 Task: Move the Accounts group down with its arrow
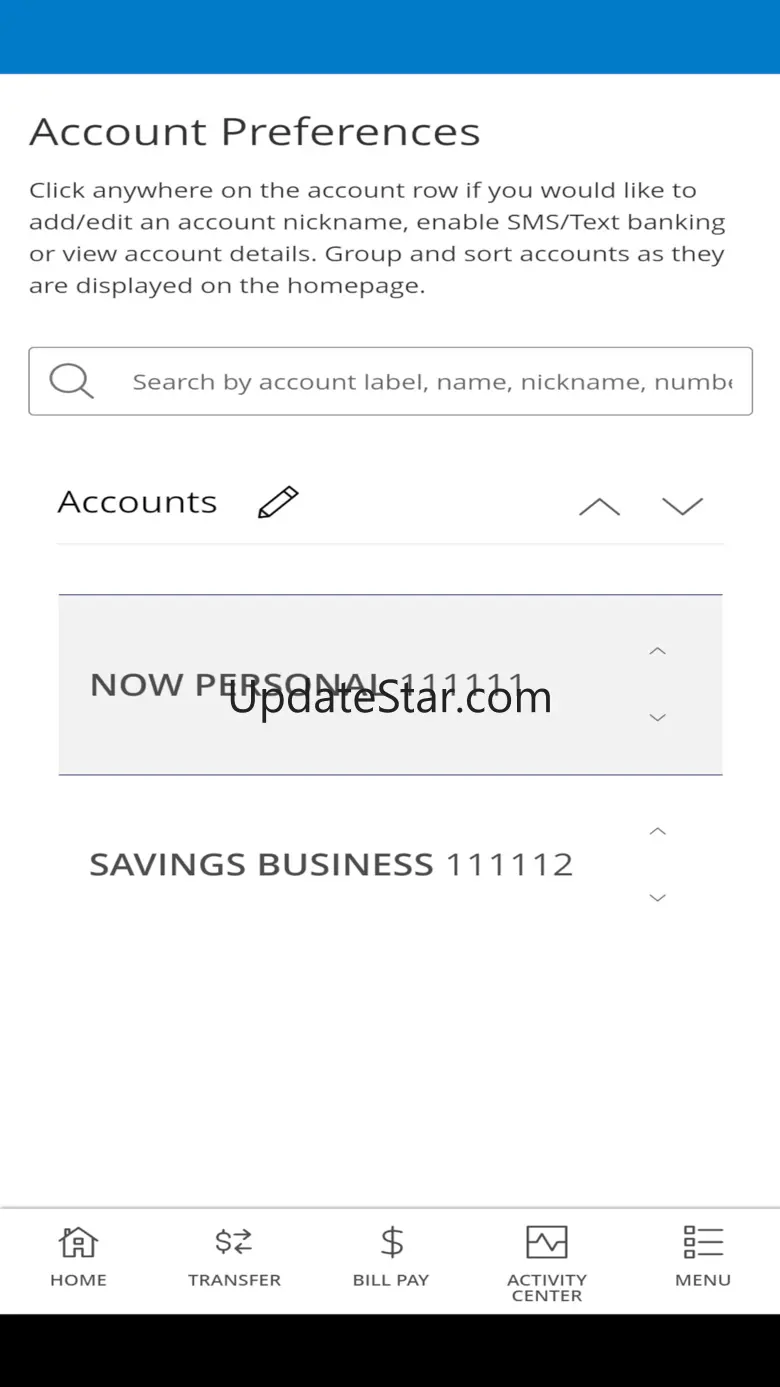pyautogui.click(x=682, y=507)
